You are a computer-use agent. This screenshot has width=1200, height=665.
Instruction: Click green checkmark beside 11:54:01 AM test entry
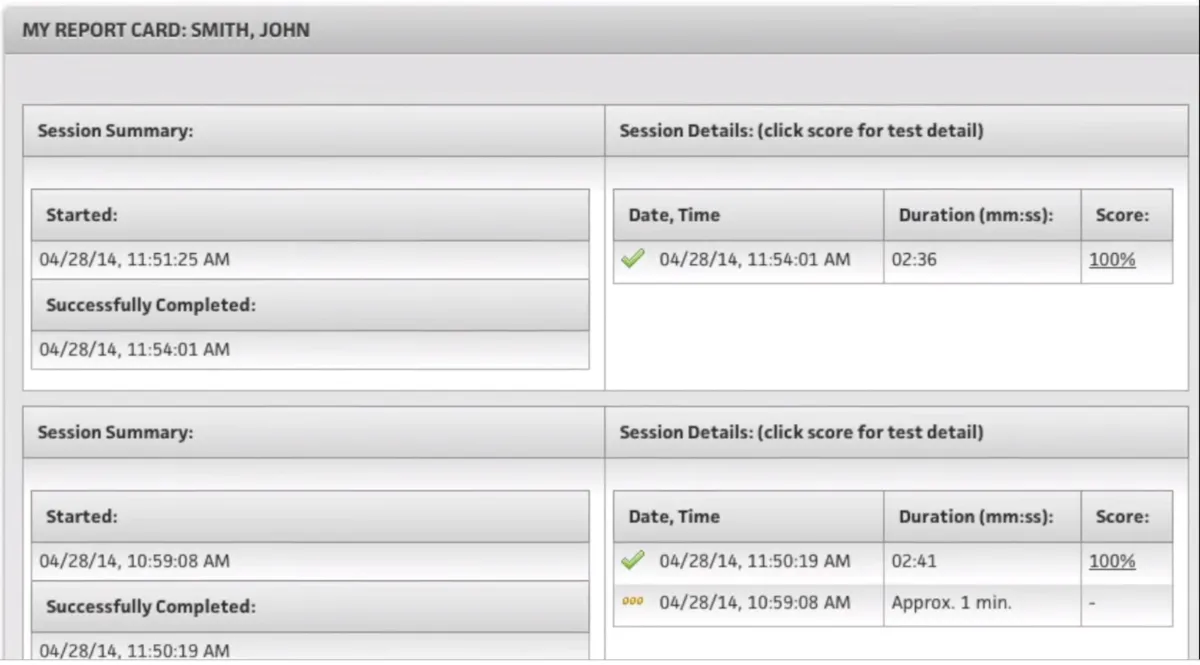(x=632, y=259)
